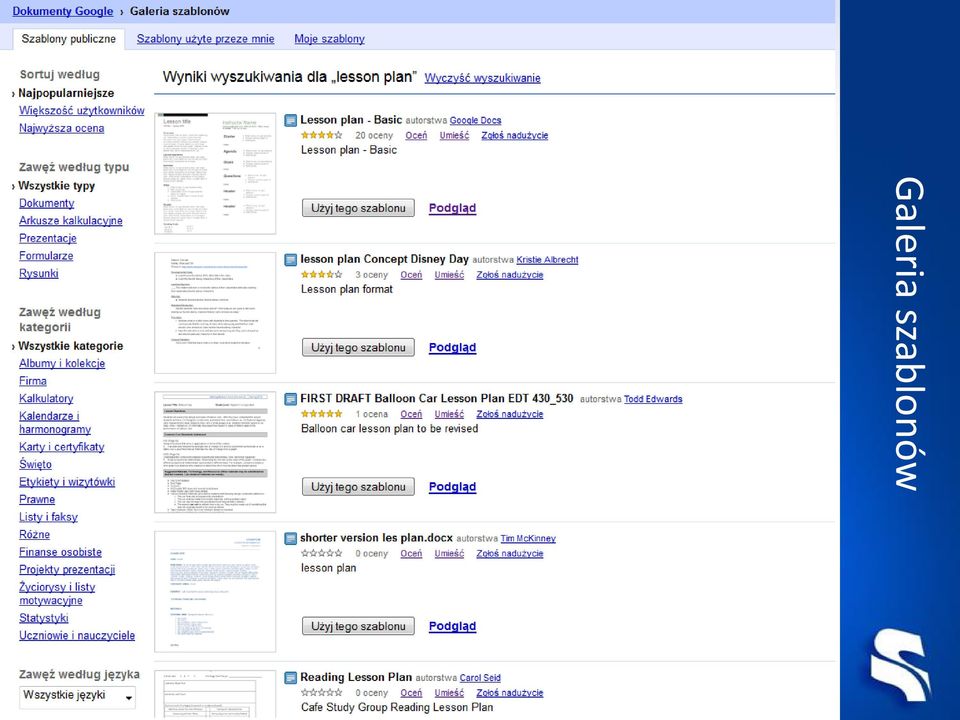
Task: Filter by Dokumenty type
Action: point(47,203)
